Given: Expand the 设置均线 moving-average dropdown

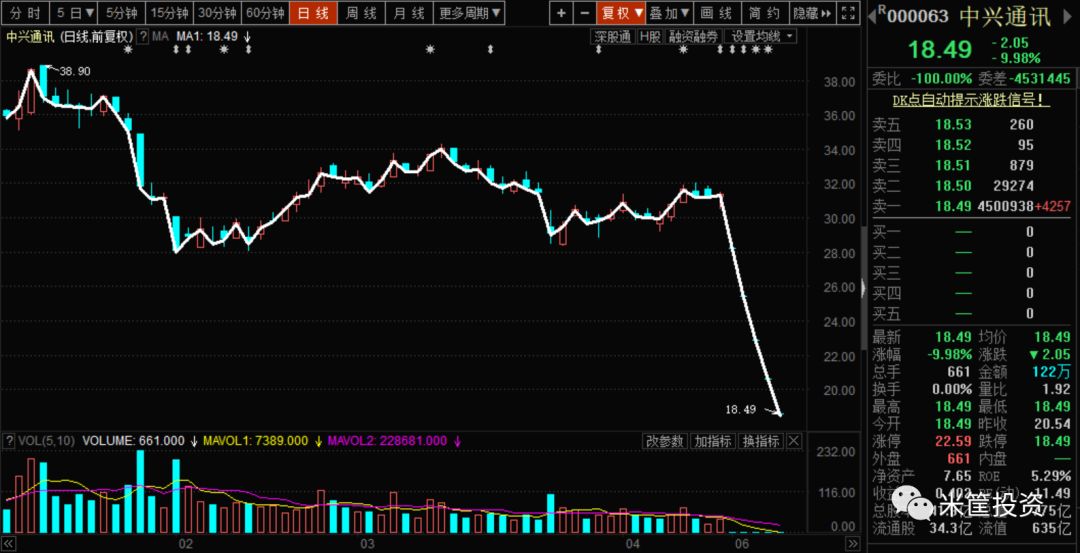Looking at the screenshot, I should point(761,36).
